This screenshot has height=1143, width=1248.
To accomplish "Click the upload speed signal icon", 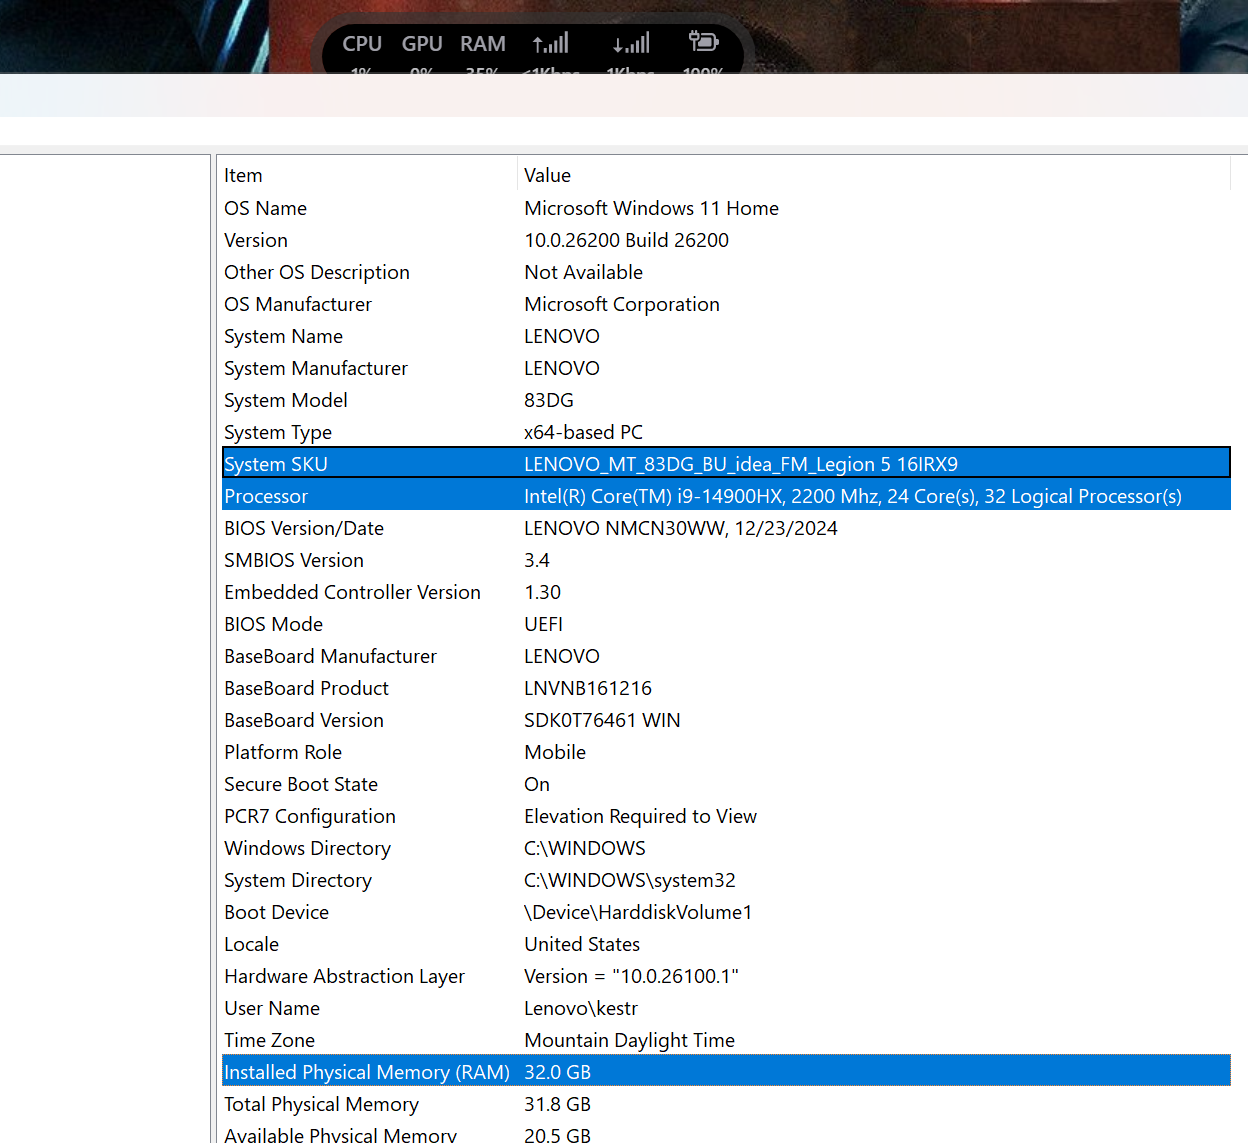I will pyautogui.click(x=551, y=43).
